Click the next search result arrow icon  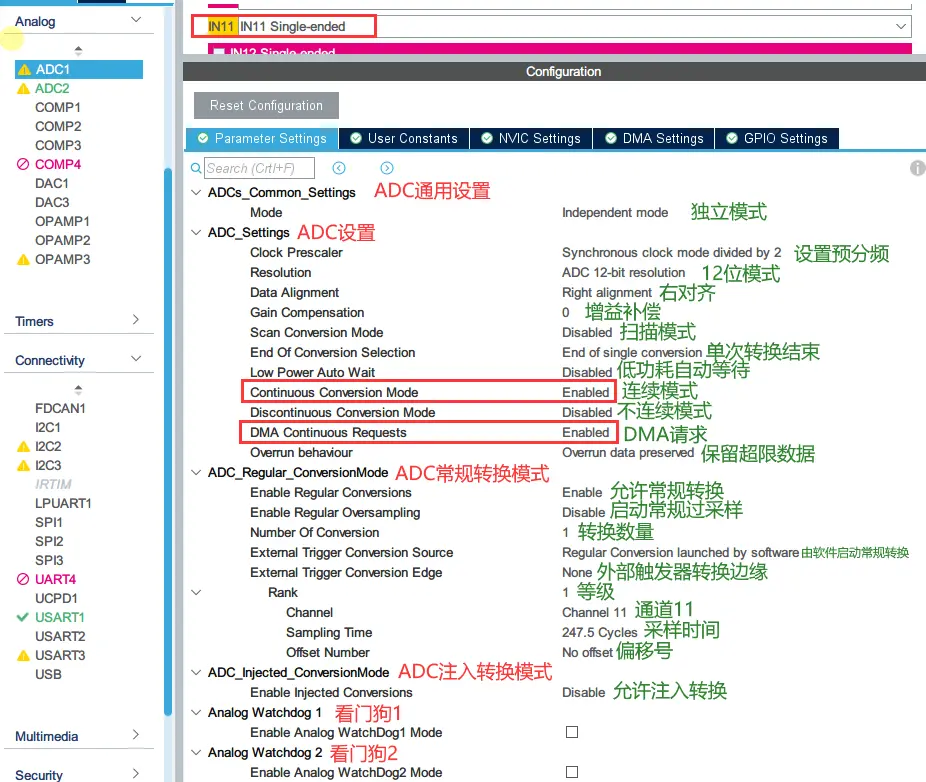click(387, 168)
